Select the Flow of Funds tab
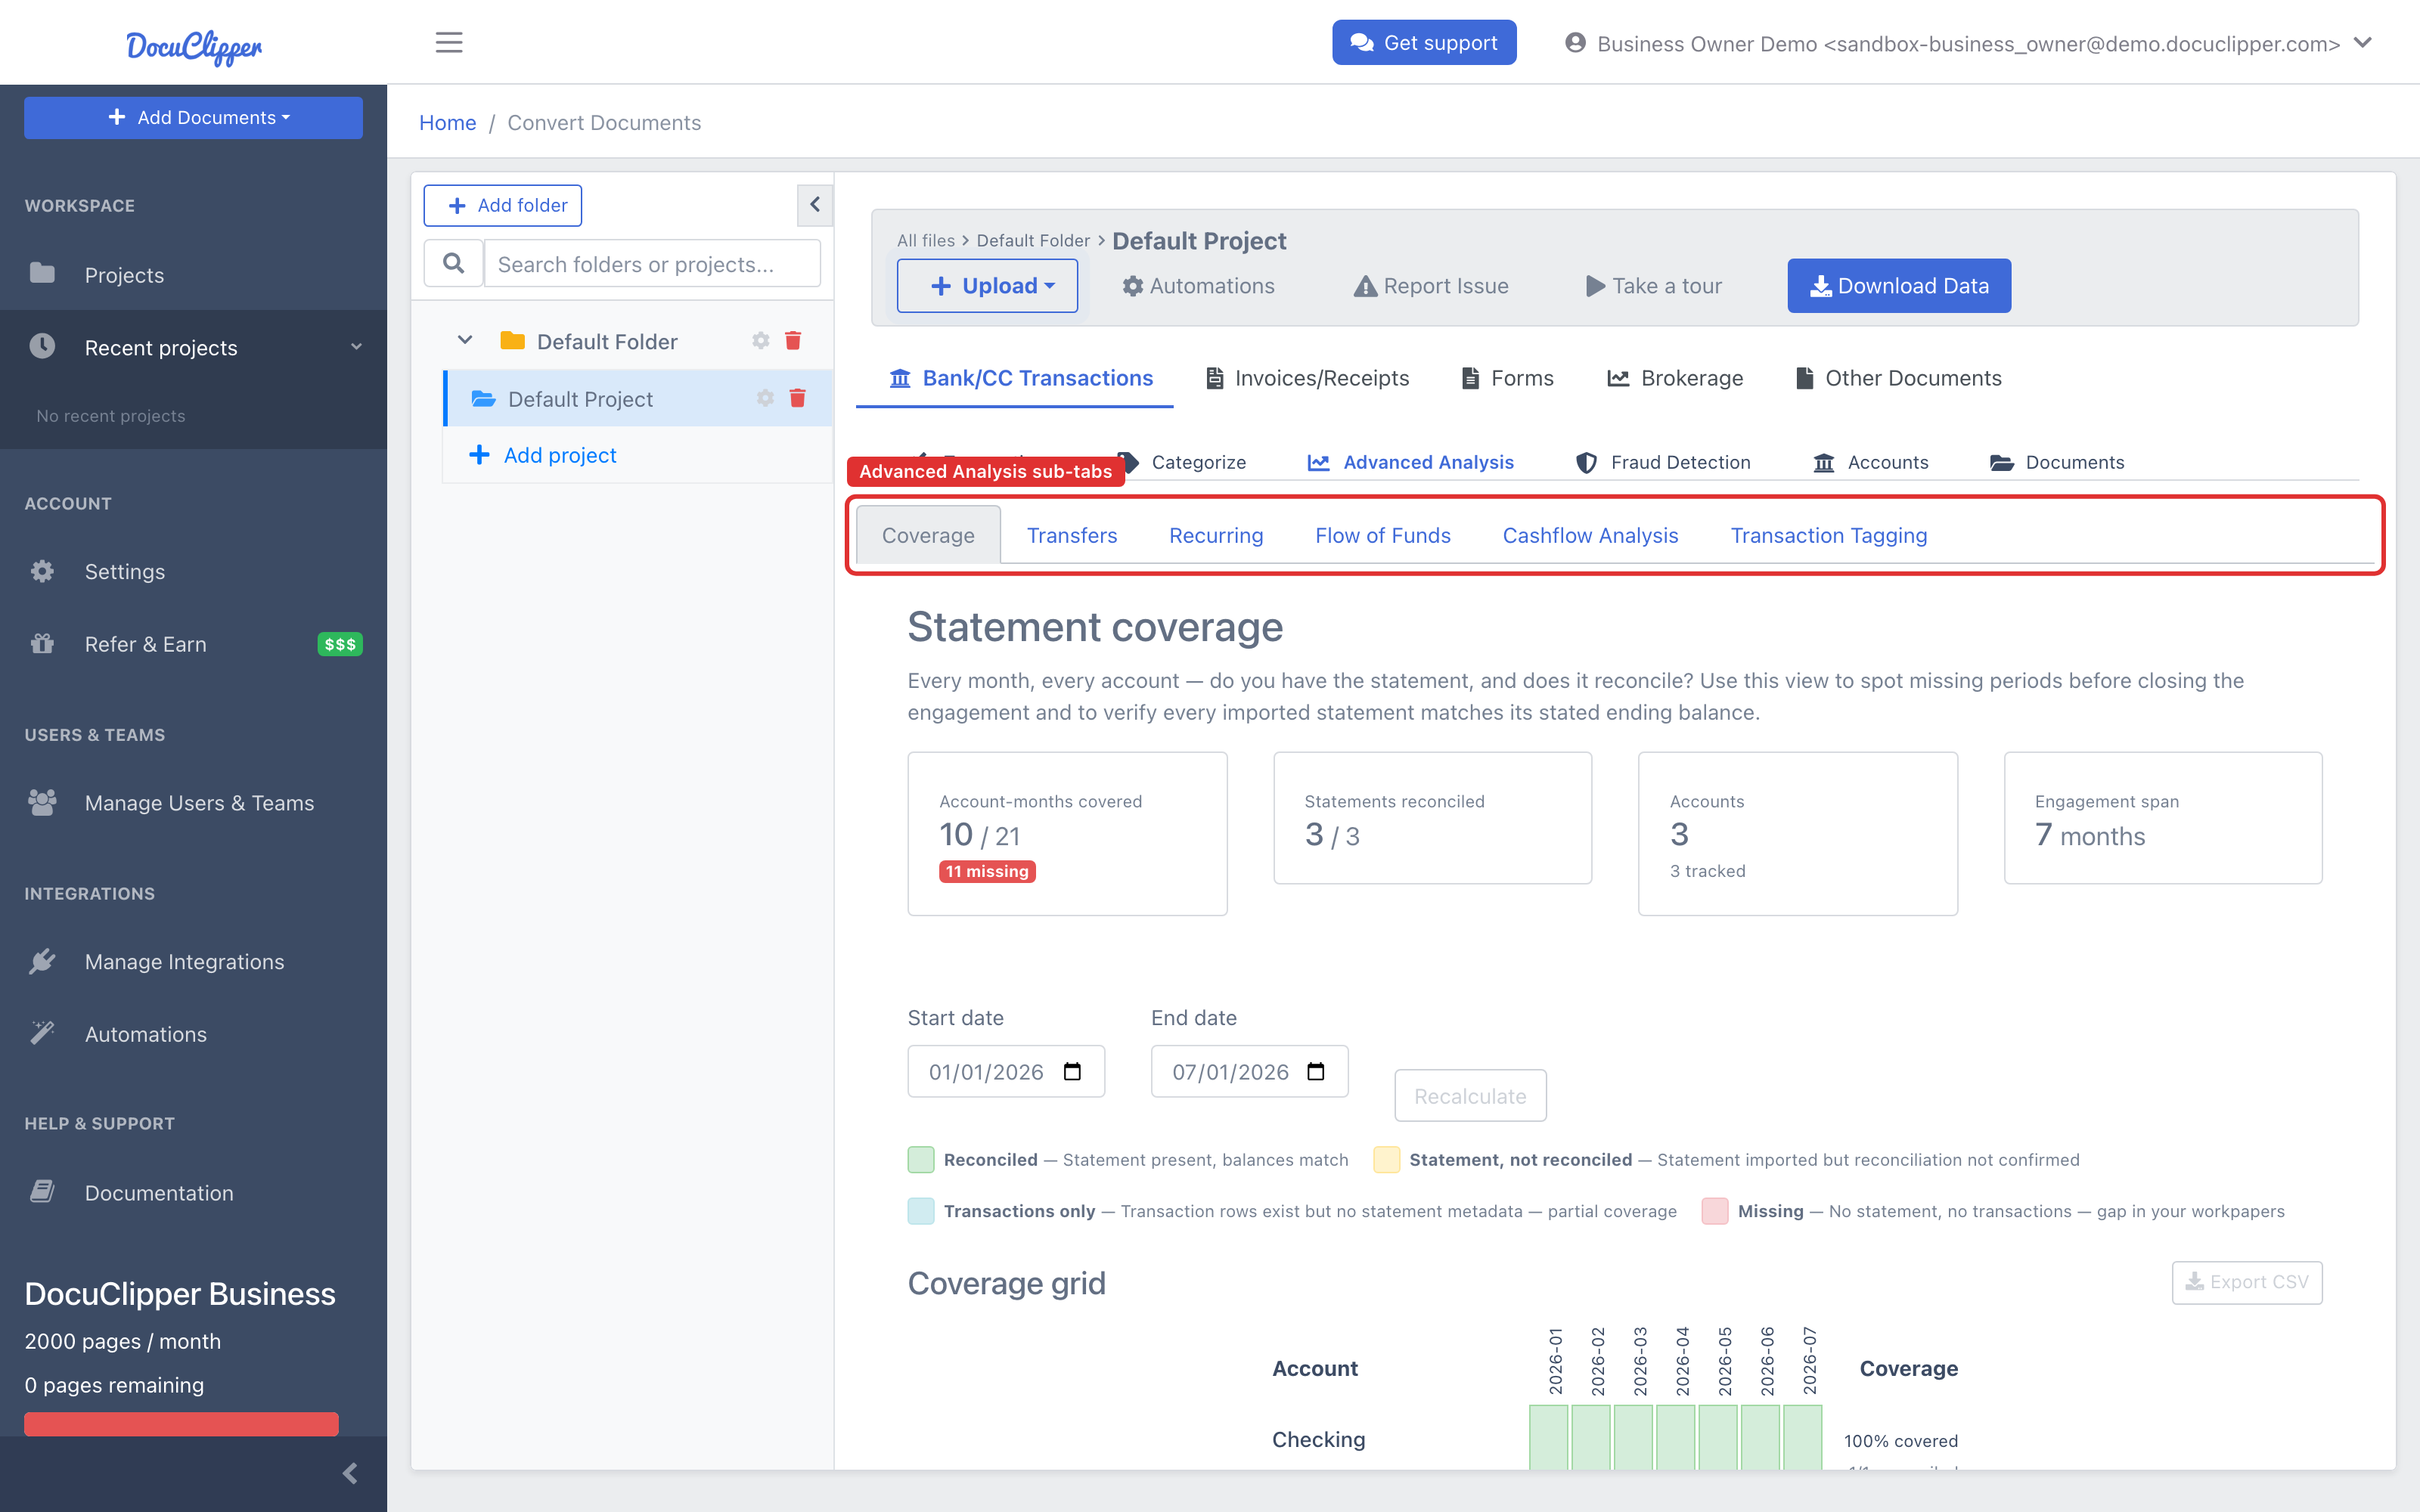Viewport: 2420px width, 1512px height. (x=1383, y=535)
